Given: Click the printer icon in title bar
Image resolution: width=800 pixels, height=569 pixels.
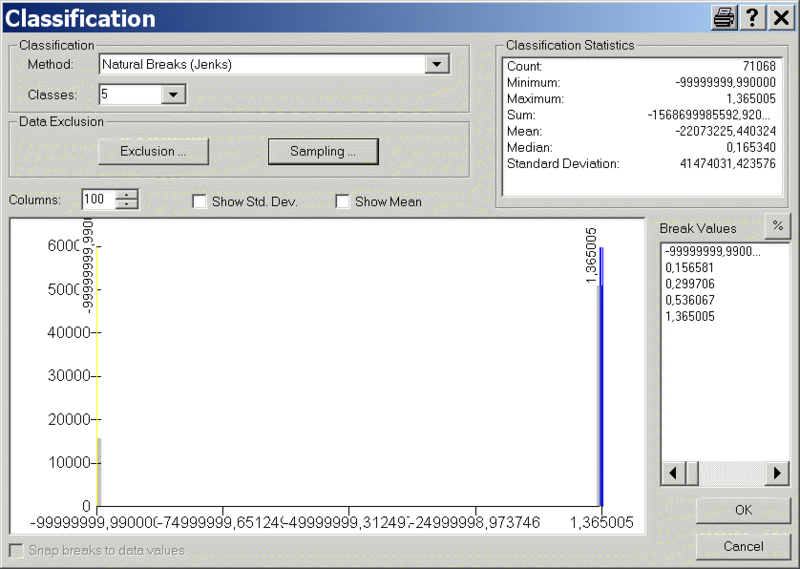Looking at the screenshot, I should coord(724,18).
